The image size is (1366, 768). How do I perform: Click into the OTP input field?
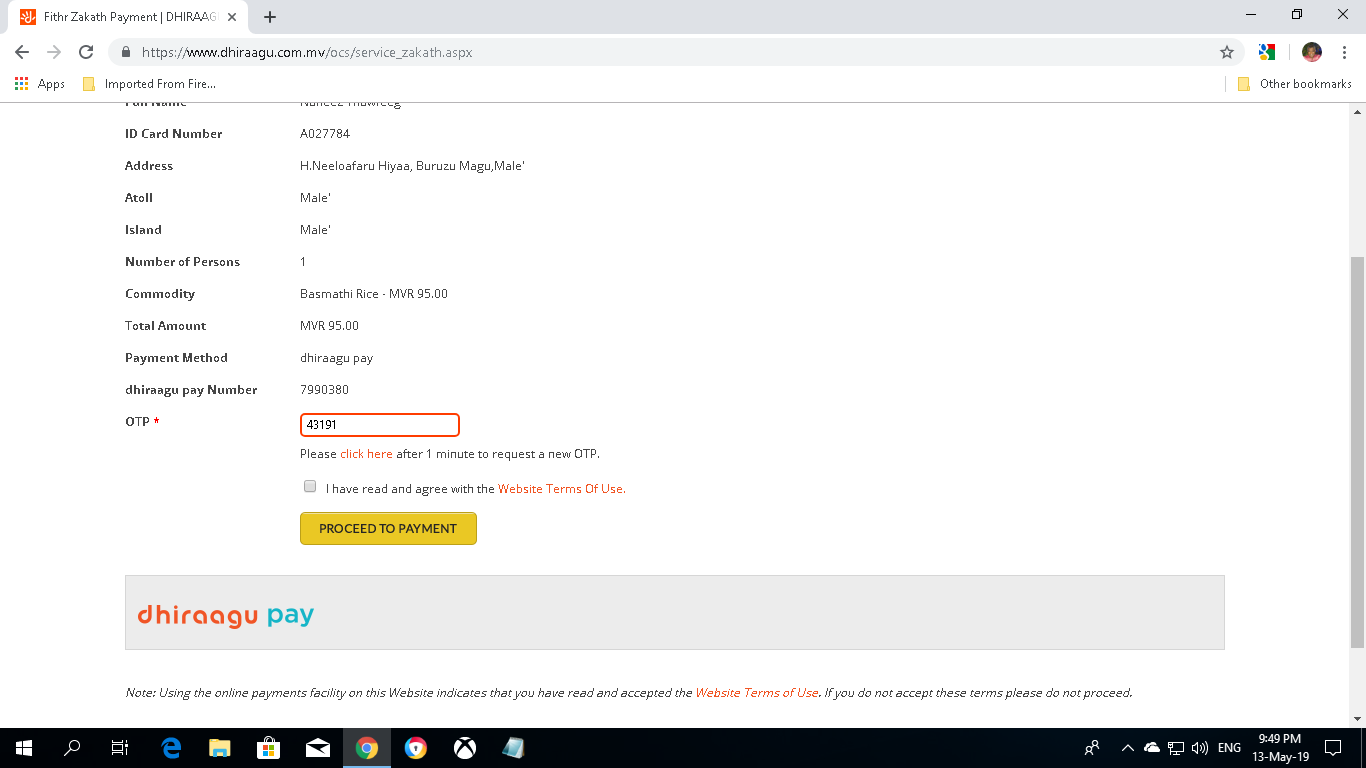tap(380, 425)
